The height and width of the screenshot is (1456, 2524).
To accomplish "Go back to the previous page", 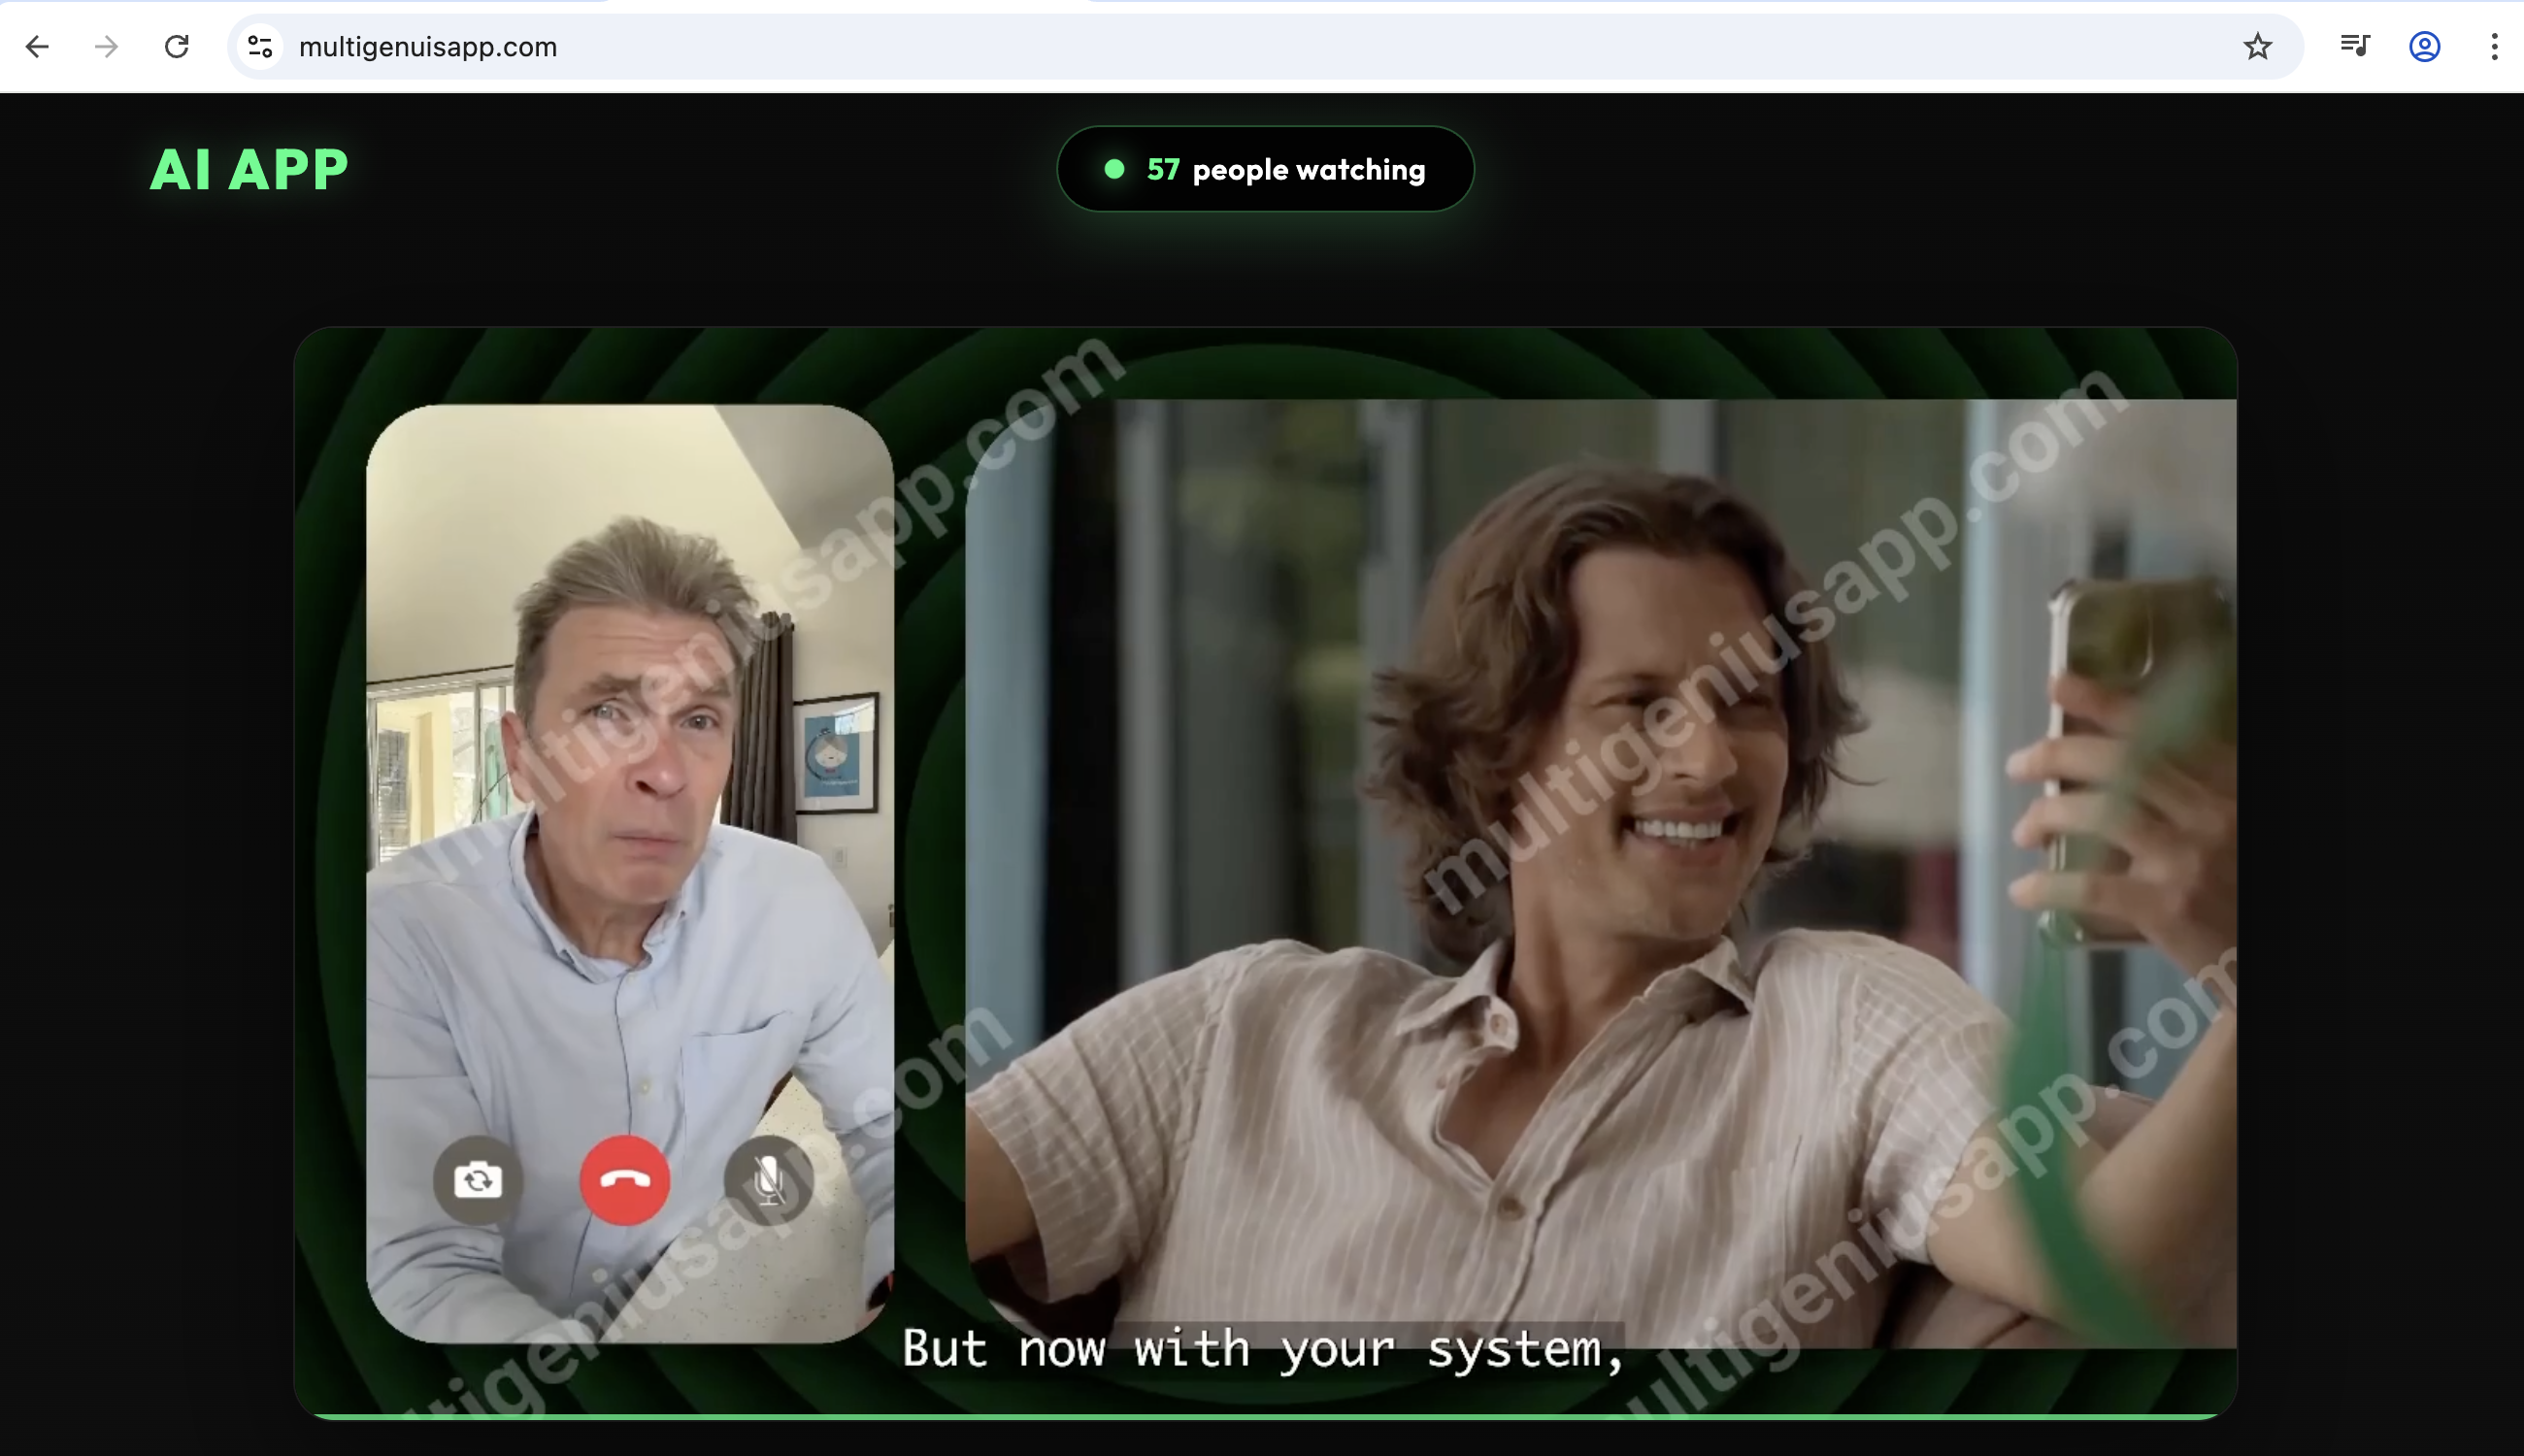I will tap(37, 47).
